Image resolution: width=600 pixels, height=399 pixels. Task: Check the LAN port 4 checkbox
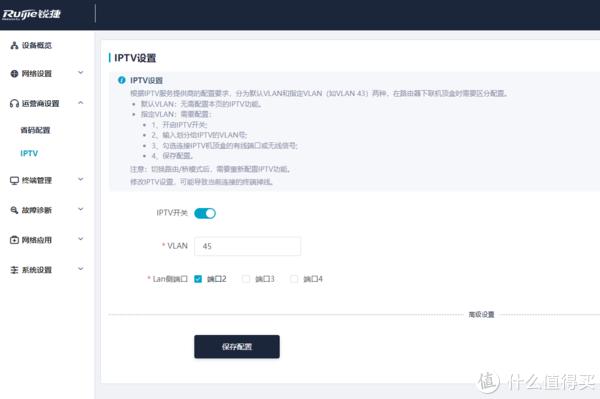click(x=294, y=279)
